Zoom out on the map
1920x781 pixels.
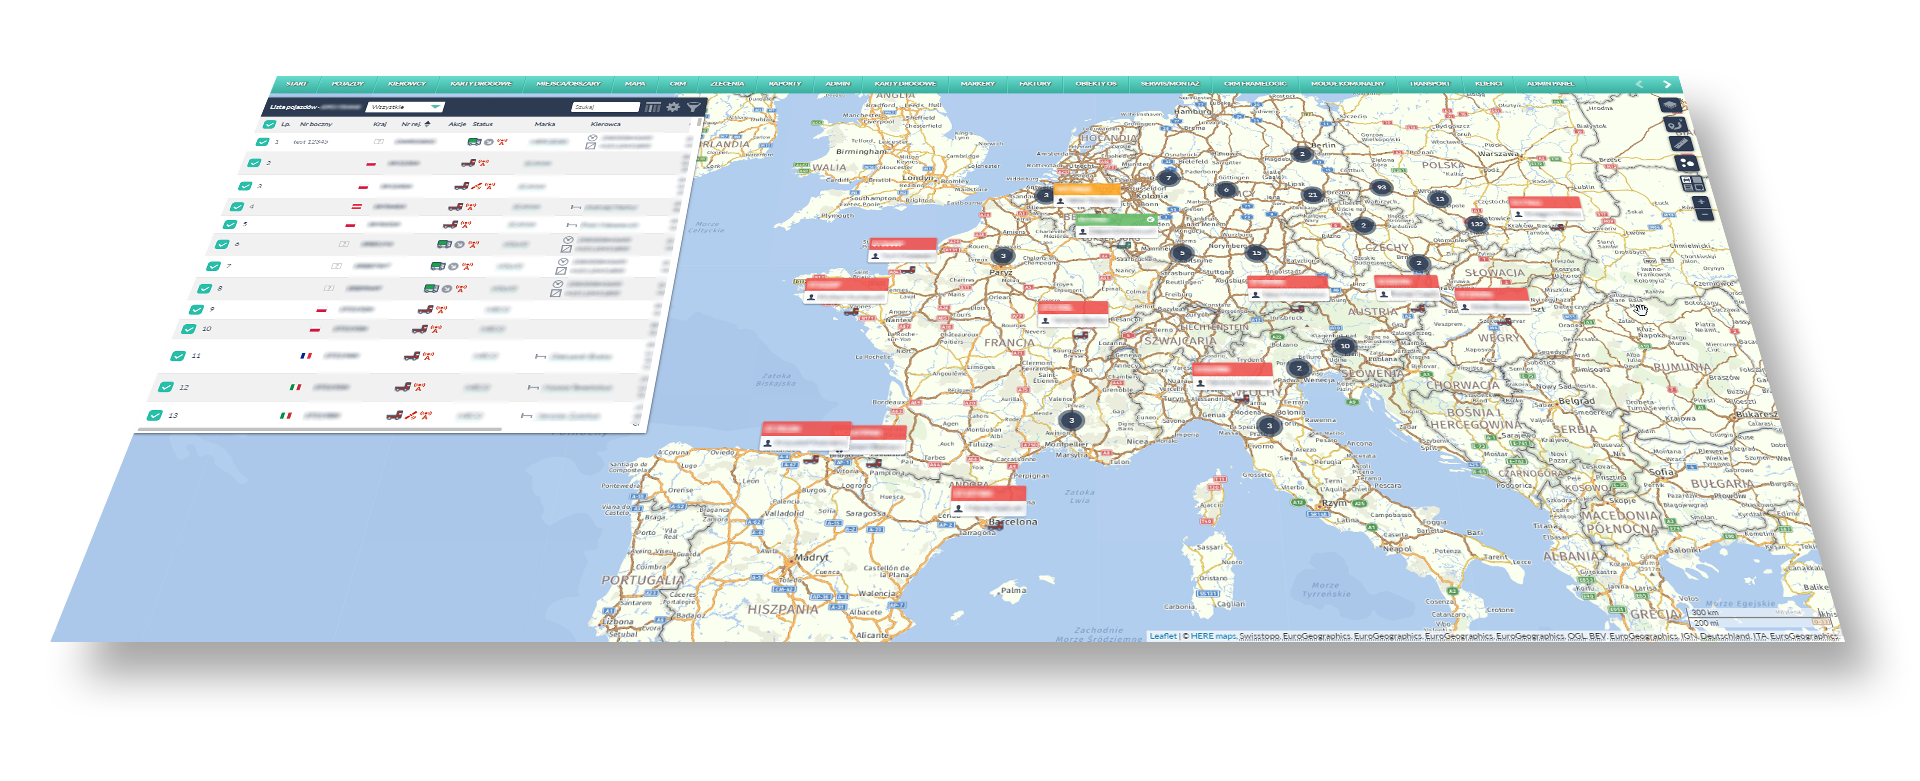[1705, 215]
